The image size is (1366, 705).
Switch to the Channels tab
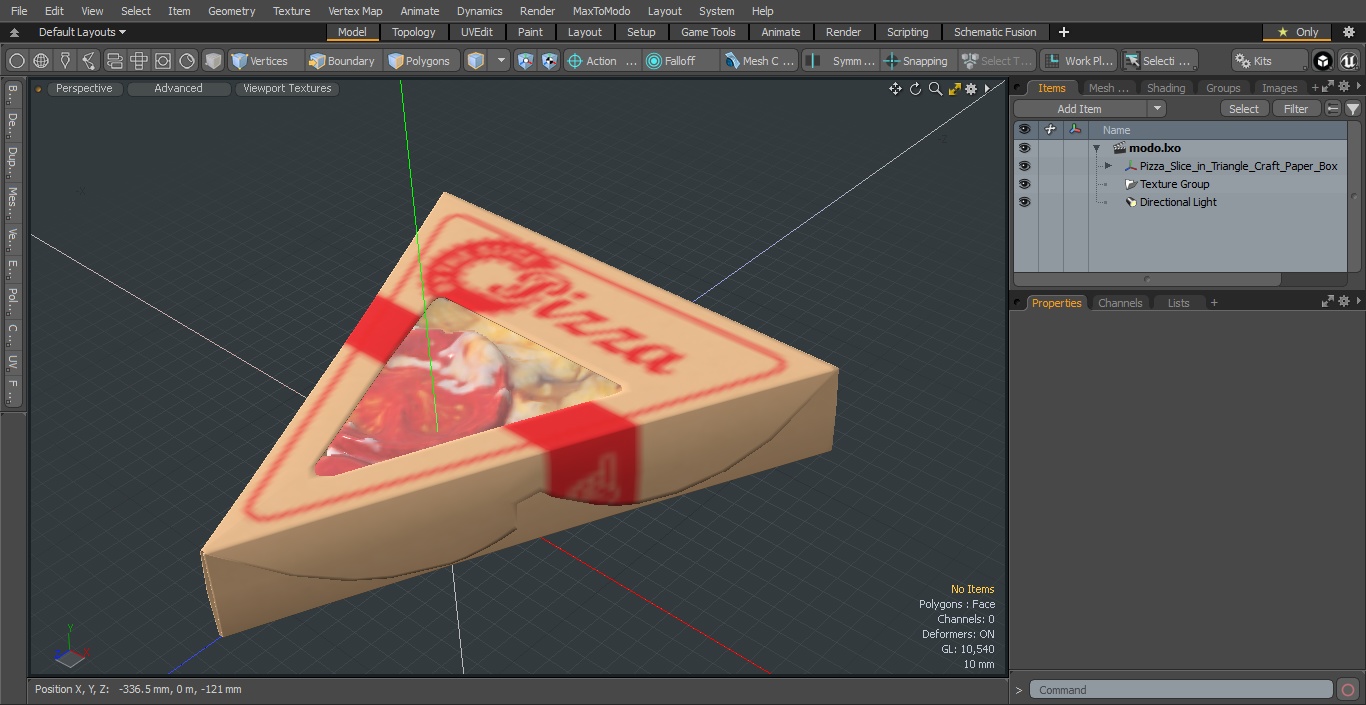pyautogui.click(x=1120, y=303)
